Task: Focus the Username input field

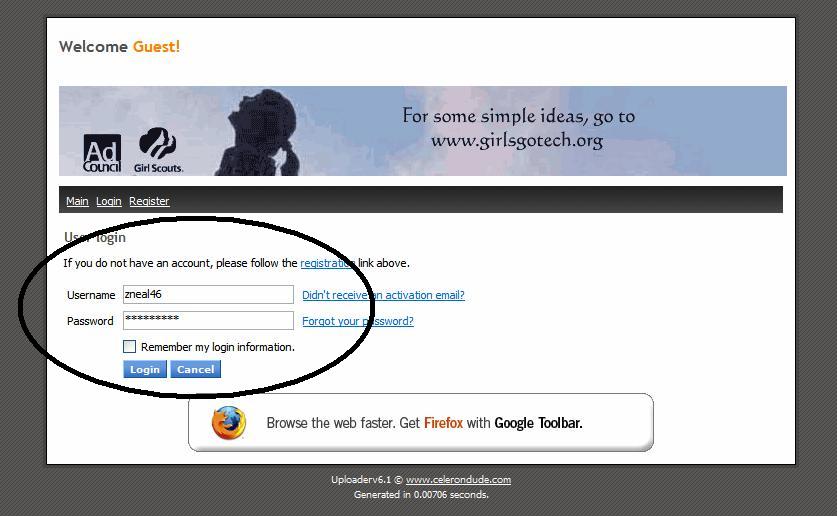Action: point(208,295)
